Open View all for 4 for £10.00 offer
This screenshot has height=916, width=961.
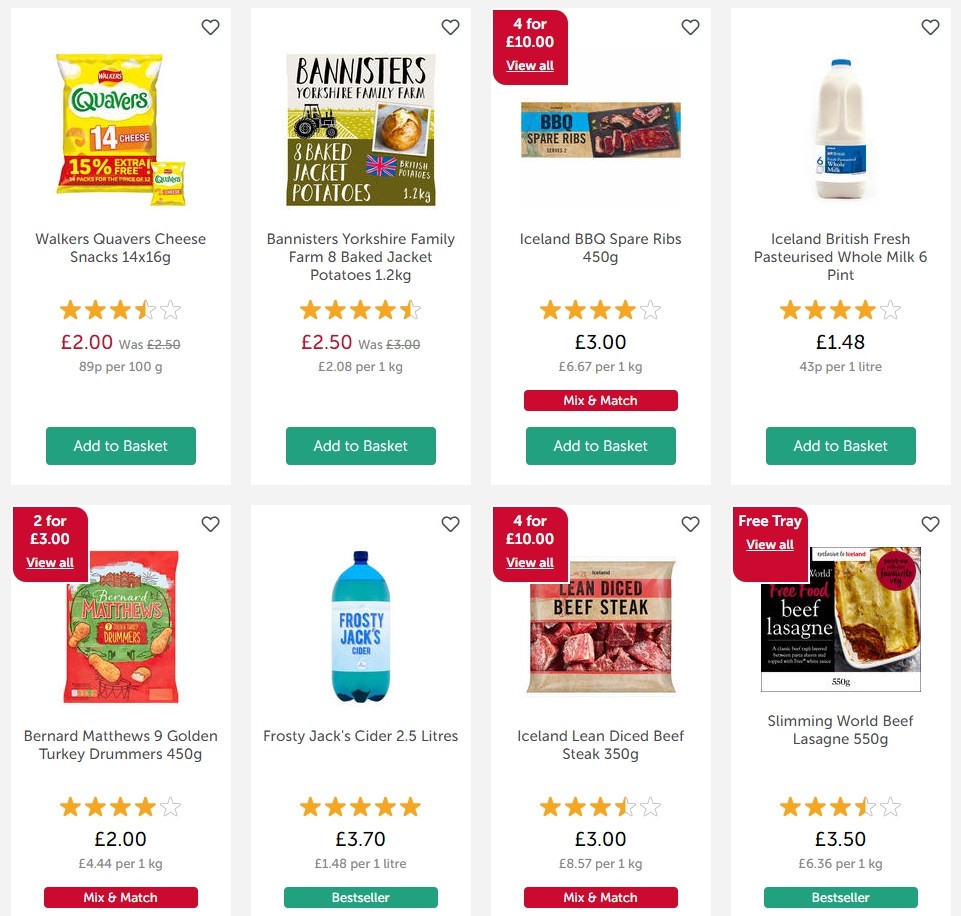click(529, 65)
